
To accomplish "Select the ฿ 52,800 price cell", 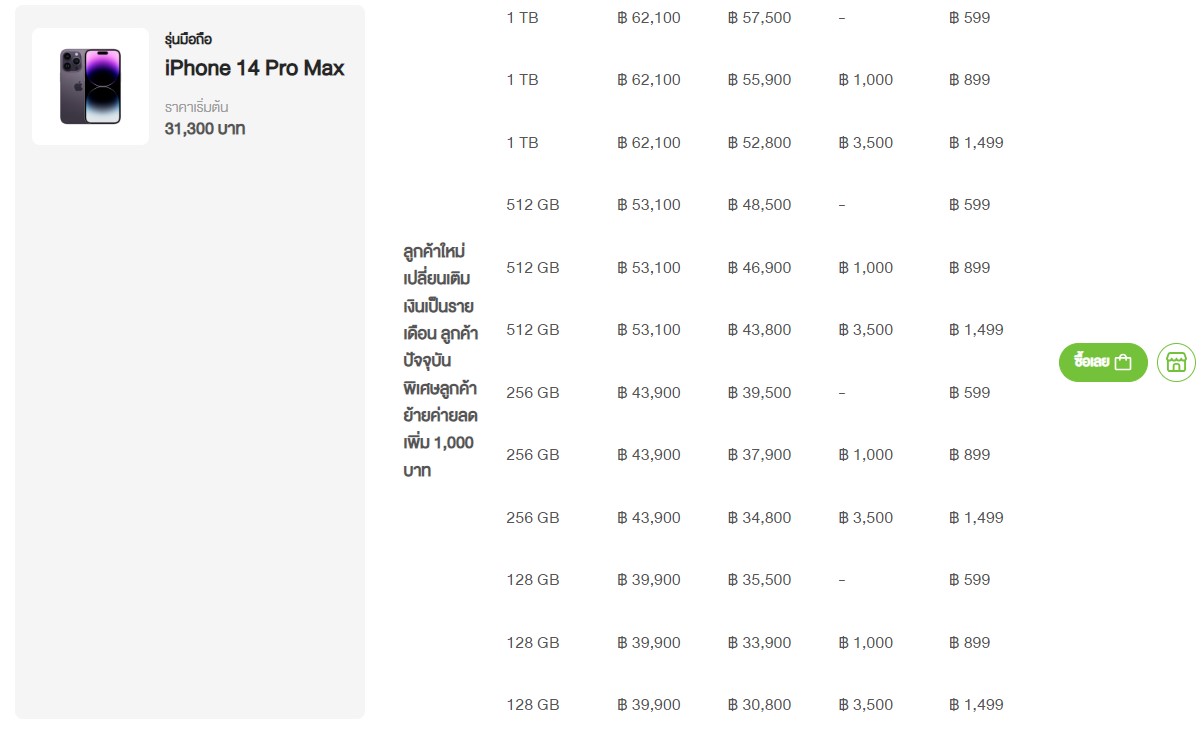I will [759, 143].
